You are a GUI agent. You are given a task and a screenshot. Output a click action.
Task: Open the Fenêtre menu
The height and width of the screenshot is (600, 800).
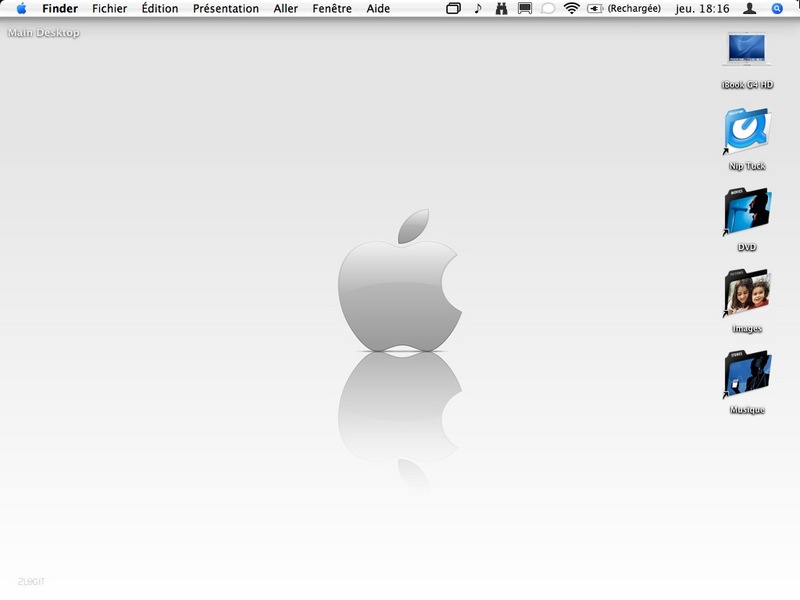(x=332, y=9)
